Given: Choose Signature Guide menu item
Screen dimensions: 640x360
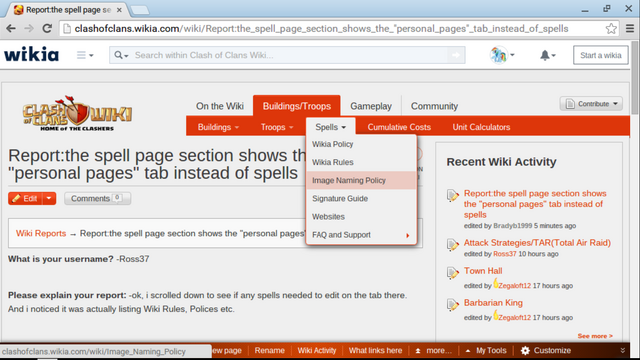Looking at the screenshot, I should pyautogui.click(x=361, y=198).
